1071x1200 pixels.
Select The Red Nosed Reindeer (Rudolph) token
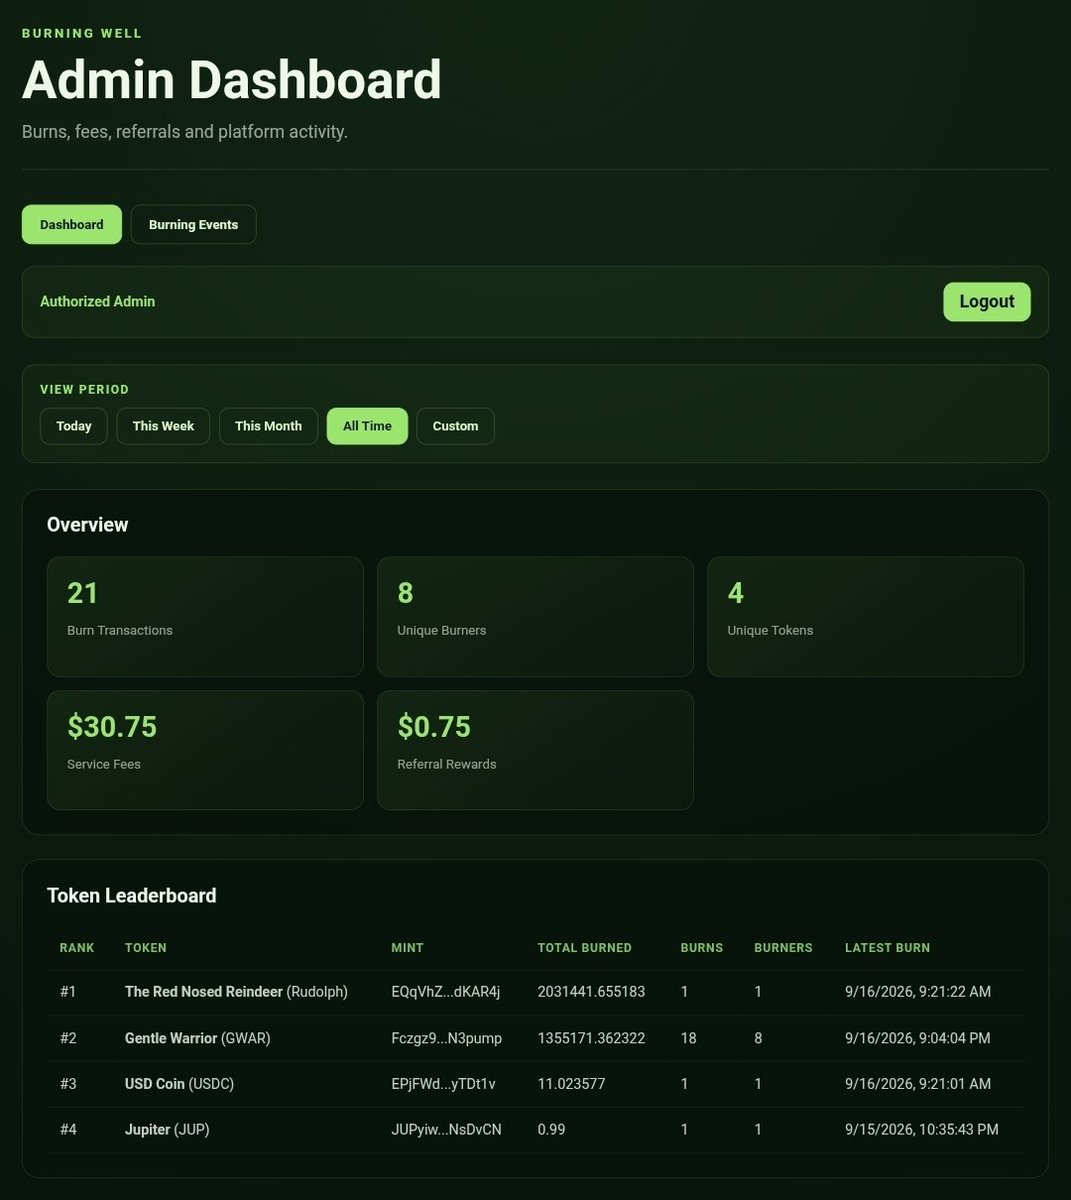[x=236, y=992]
